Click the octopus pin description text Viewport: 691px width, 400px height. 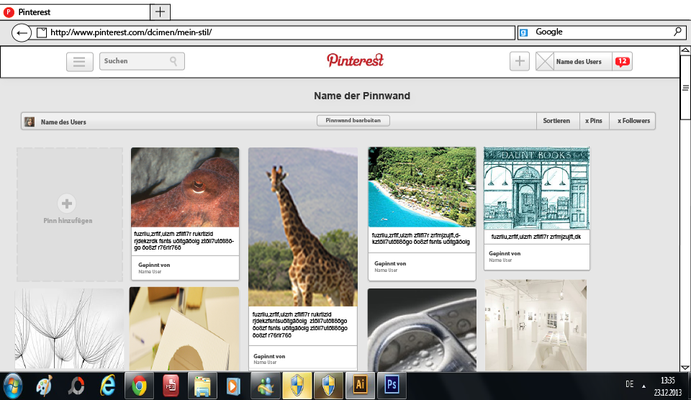pos(184,241)
